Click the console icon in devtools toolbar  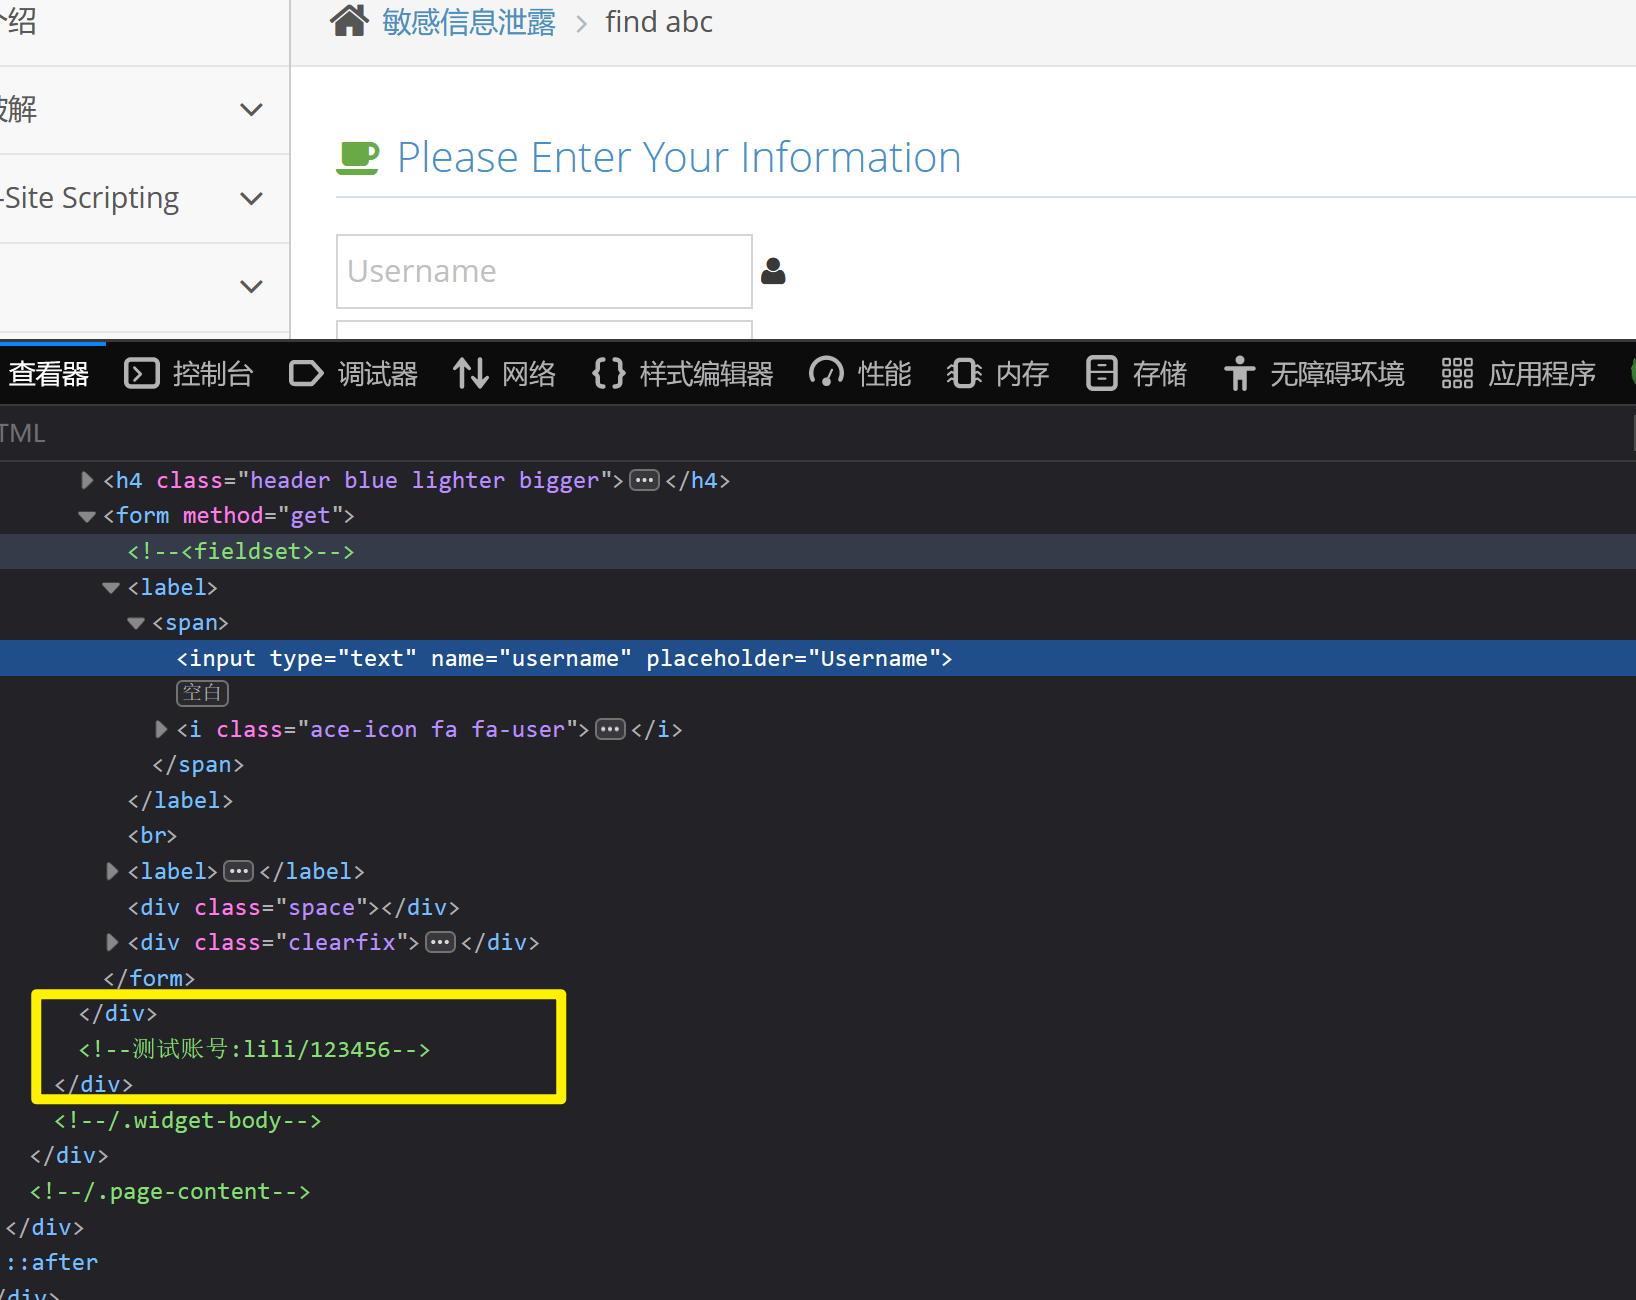(x=142, y=374)
